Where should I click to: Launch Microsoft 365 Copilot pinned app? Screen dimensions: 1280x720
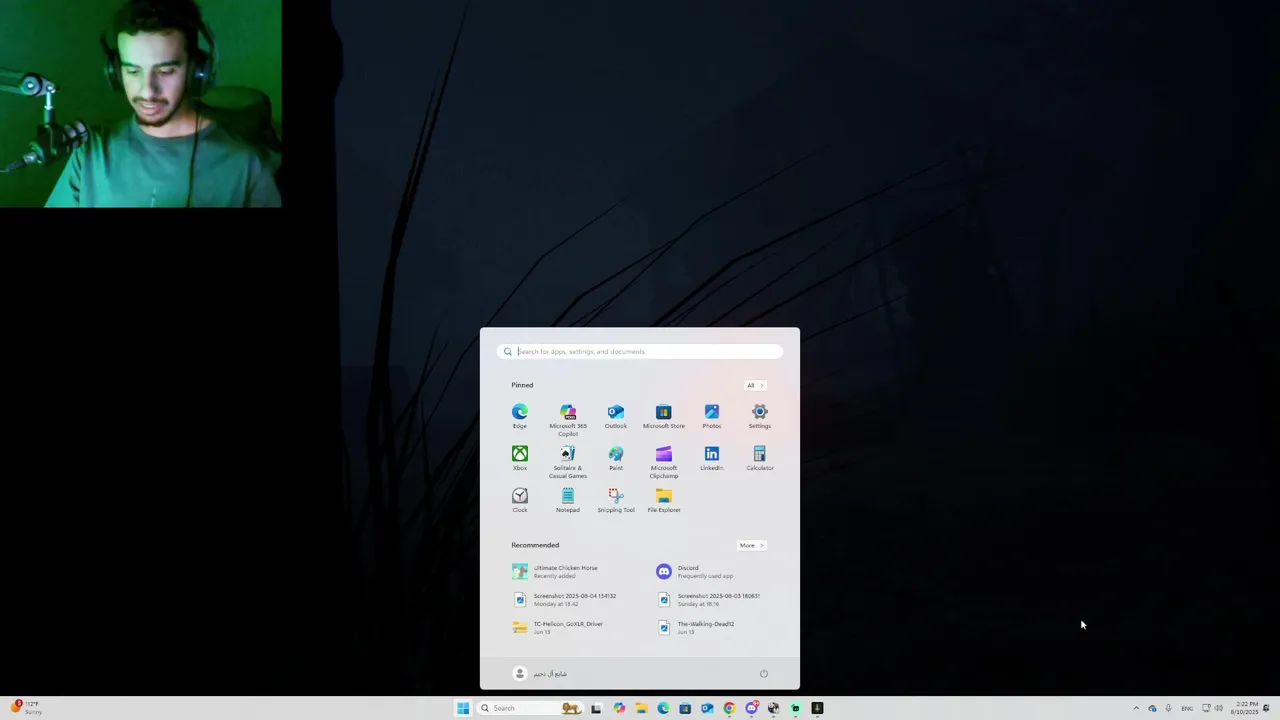click(568, 420)
